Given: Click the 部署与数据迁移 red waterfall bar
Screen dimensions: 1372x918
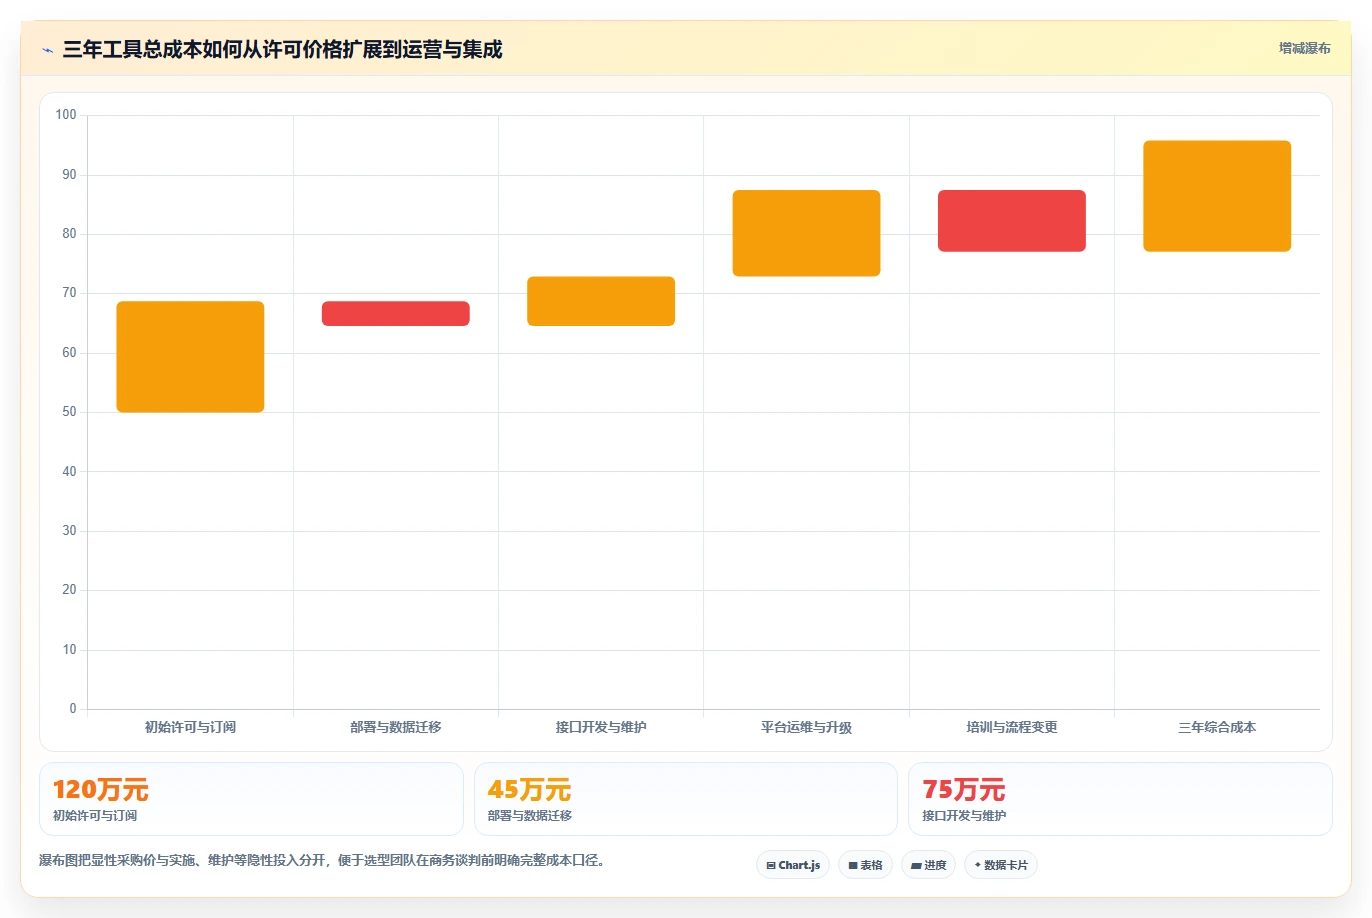Looking at the screenshot, I should coord(396,314).
